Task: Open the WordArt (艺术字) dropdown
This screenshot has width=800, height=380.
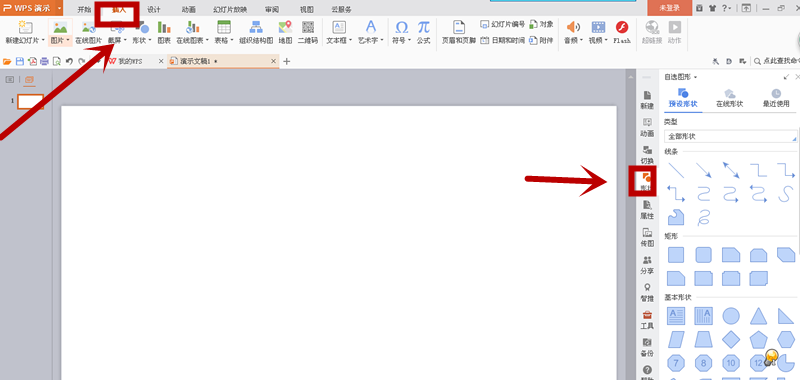Action: coord(371,33)
